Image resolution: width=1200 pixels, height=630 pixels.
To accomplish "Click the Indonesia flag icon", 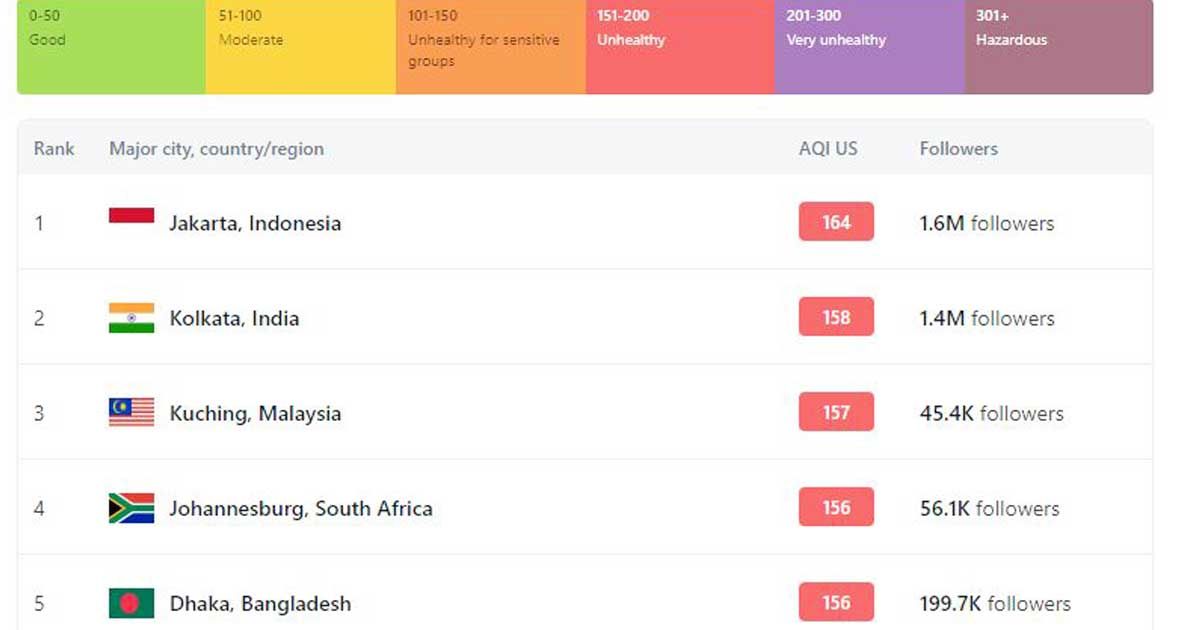I will click(x=131, y=222).
